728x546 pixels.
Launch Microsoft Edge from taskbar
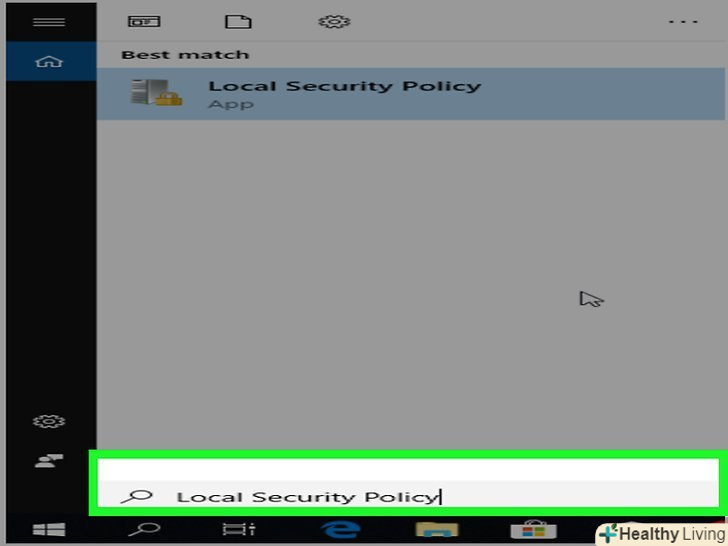pos(341,530)
